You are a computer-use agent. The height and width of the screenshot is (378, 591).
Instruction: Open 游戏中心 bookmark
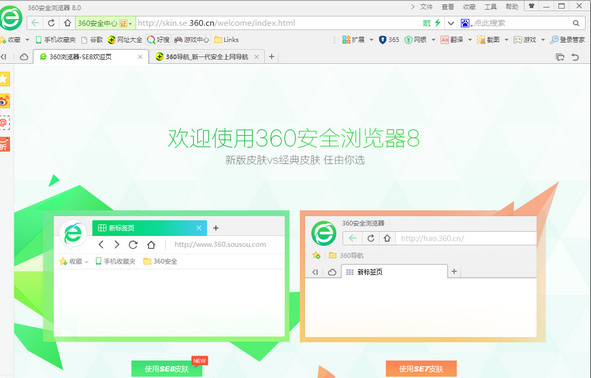191,40
